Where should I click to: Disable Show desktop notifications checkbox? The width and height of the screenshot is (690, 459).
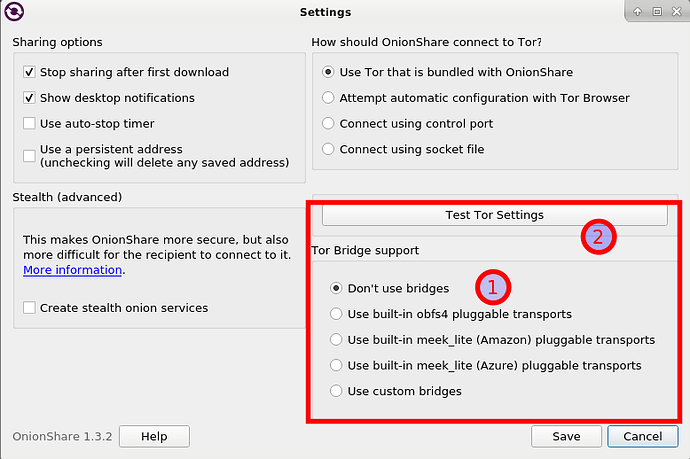(30, 98)
